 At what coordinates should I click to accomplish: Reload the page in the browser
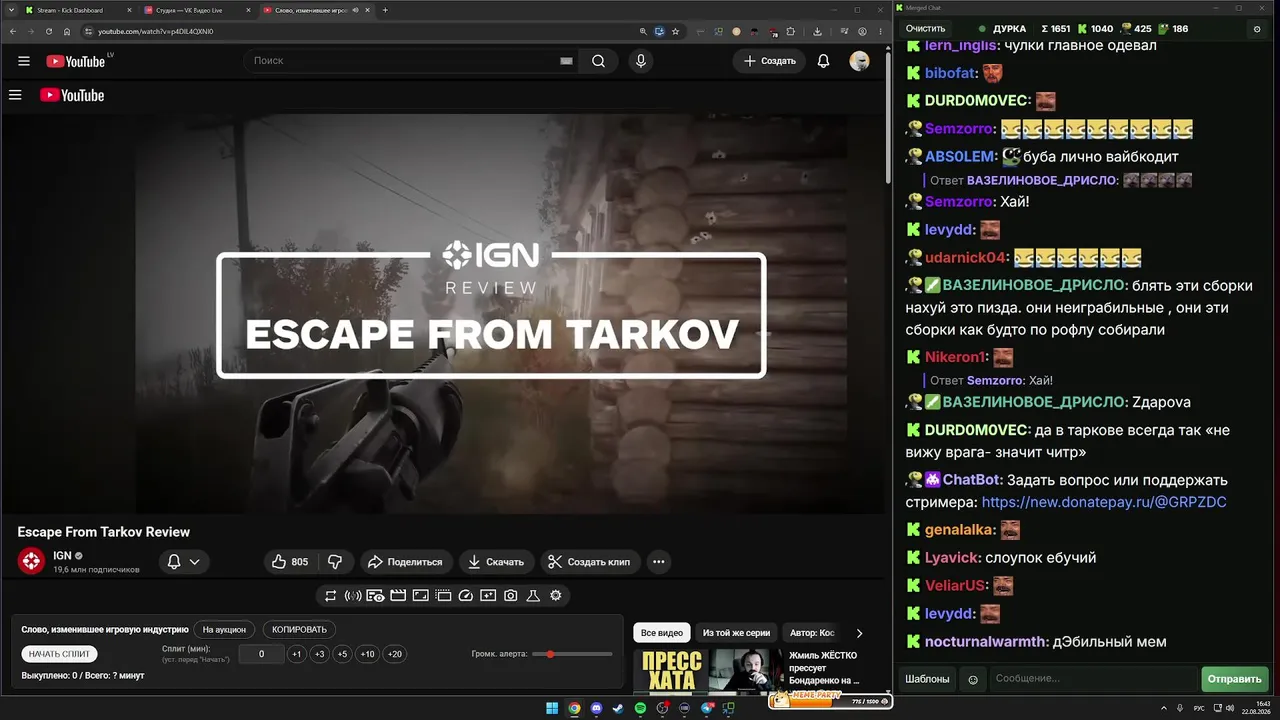[48, 31]
